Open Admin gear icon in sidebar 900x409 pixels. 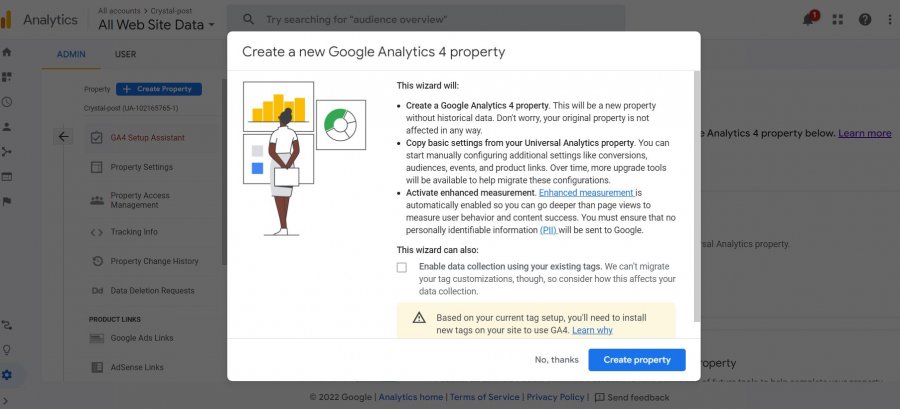[x=7, y=375]
